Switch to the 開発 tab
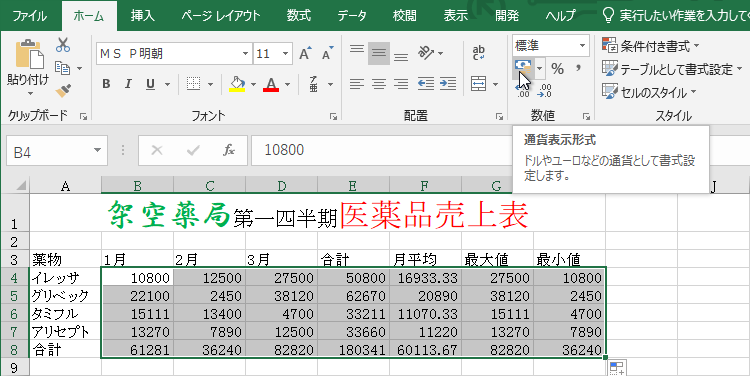 507,16
